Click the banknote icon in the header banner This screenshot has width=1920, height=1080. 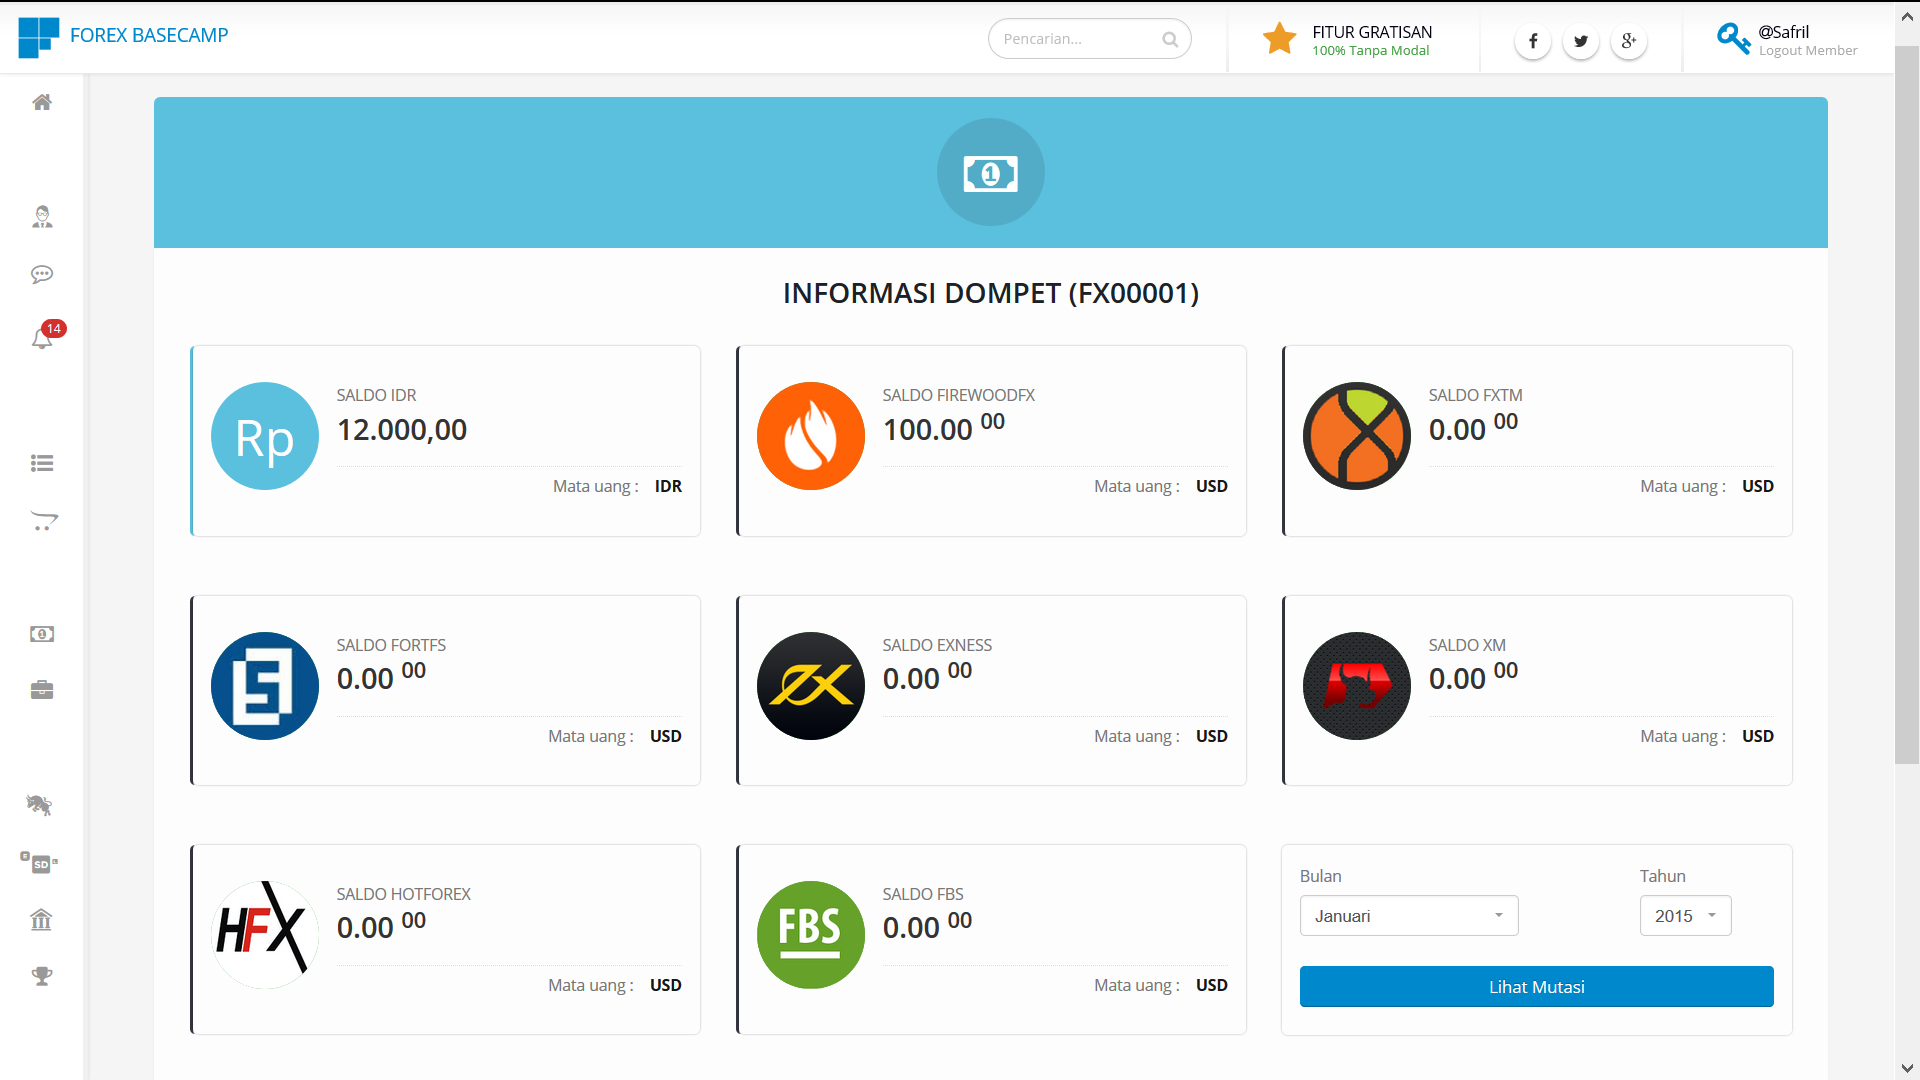pos(991,173)
